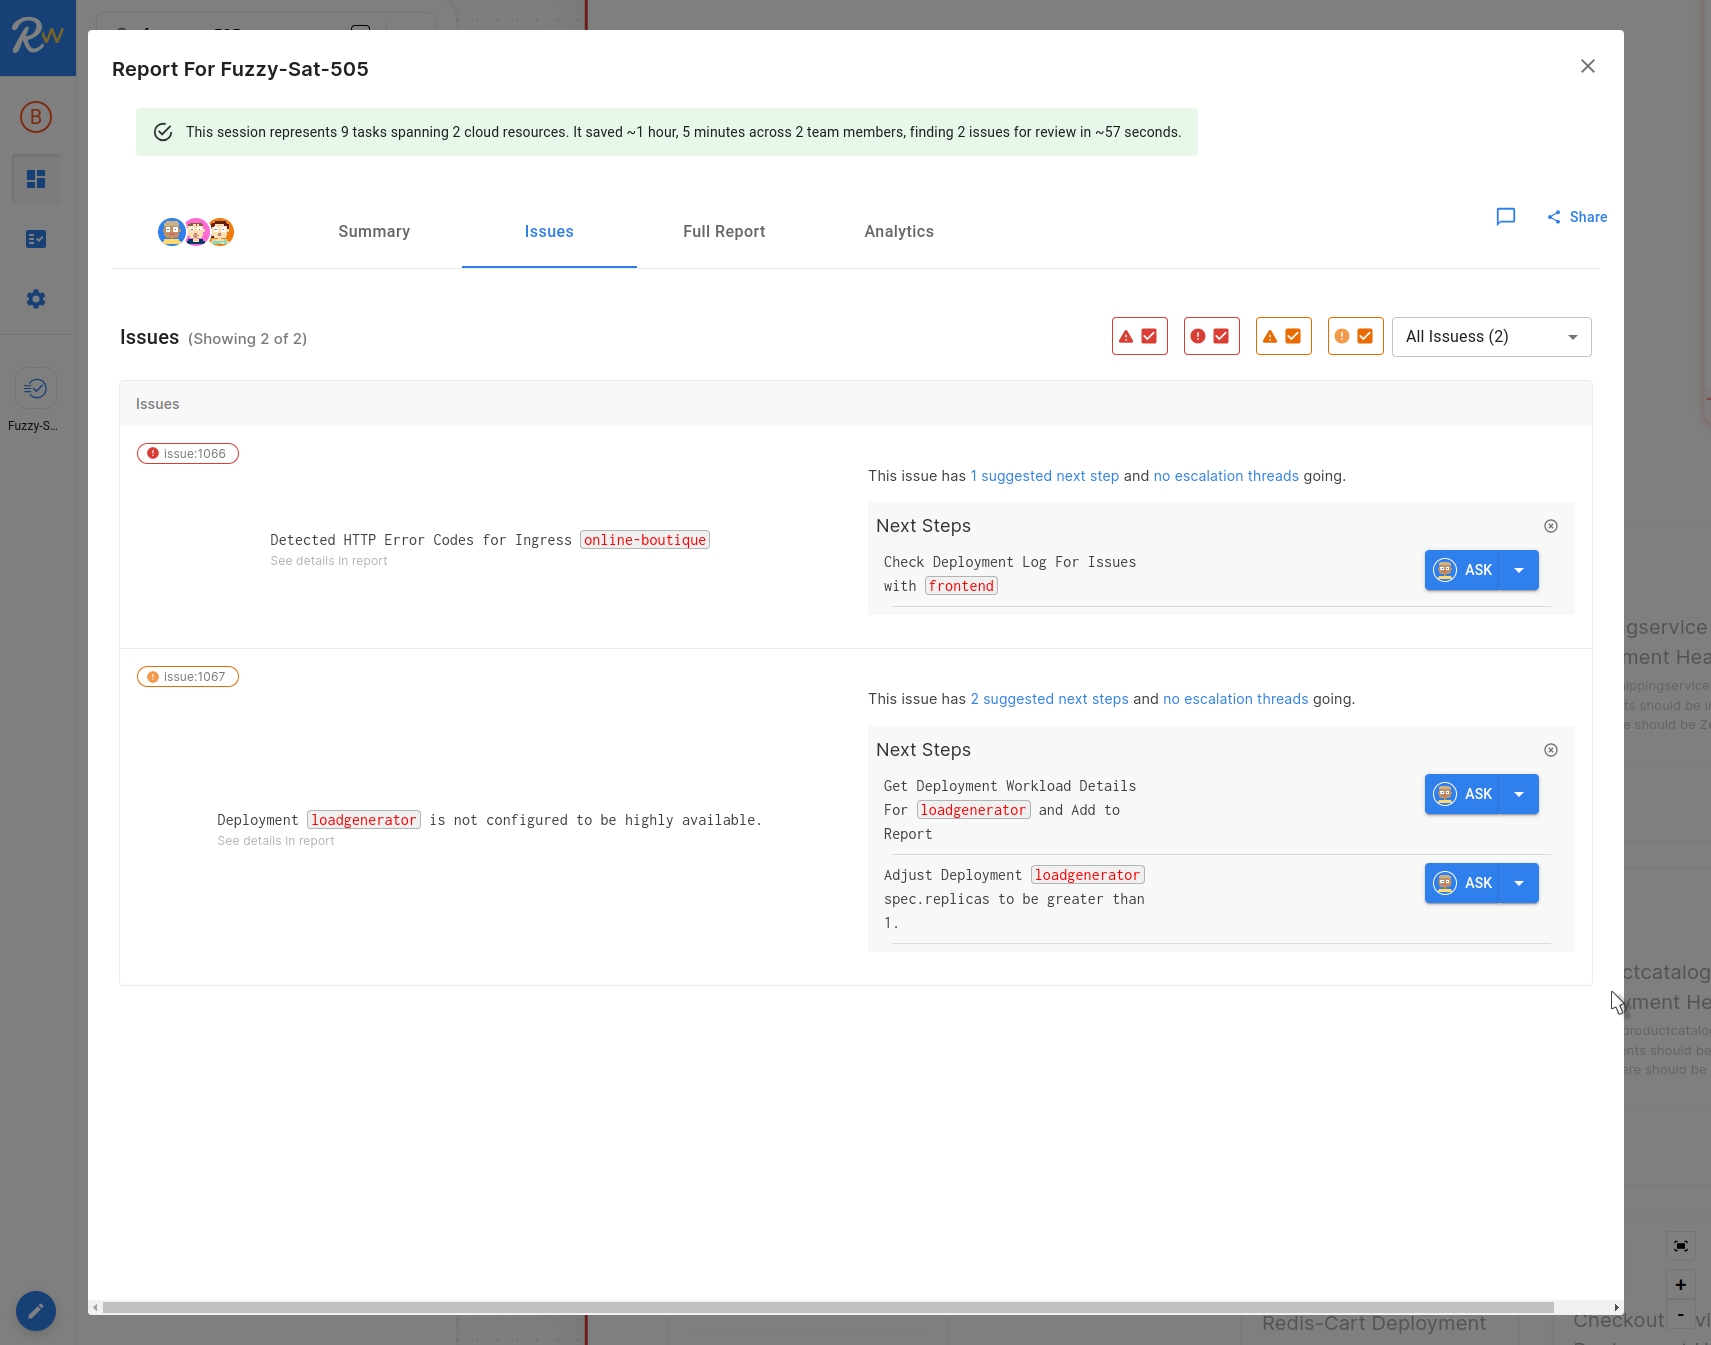Dismiss Next Steps panel for issue 1066
1711x1345 pixels.
(1550, 526)
